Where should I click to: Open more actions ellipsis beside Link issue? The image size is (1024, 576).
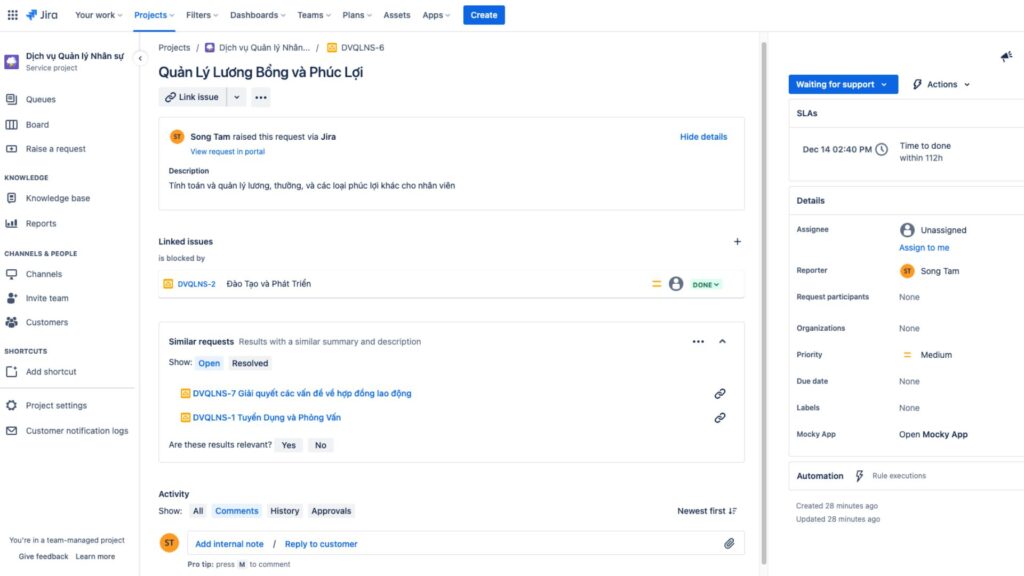(x=261, y=97)
